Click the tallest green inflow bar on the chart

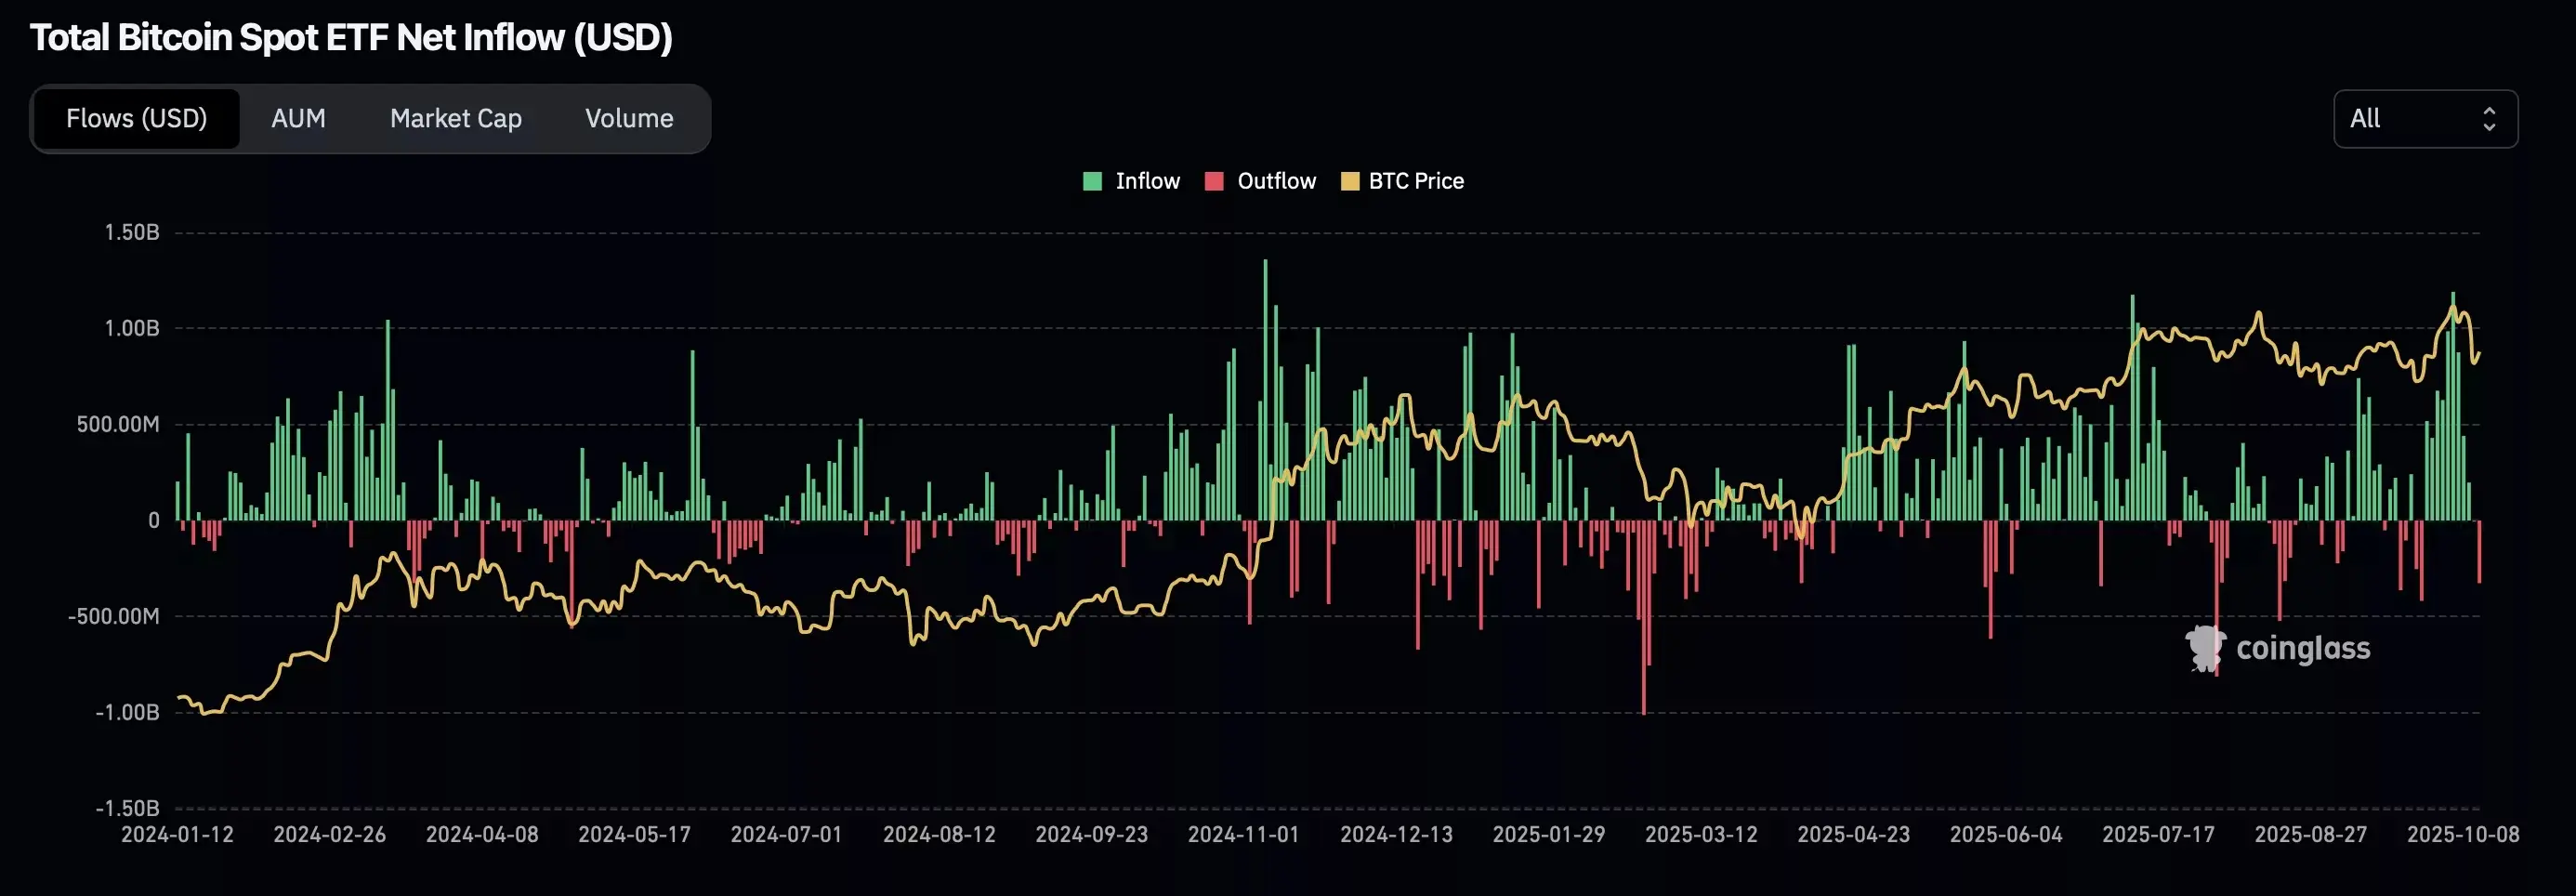[x=1265, y=390]
